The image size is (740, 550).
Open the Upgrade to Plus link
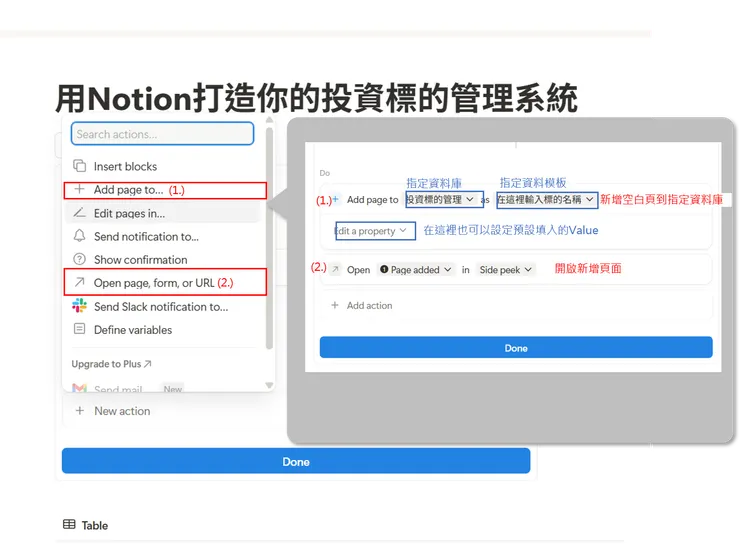pyautogui.click(x=111, y=364)
